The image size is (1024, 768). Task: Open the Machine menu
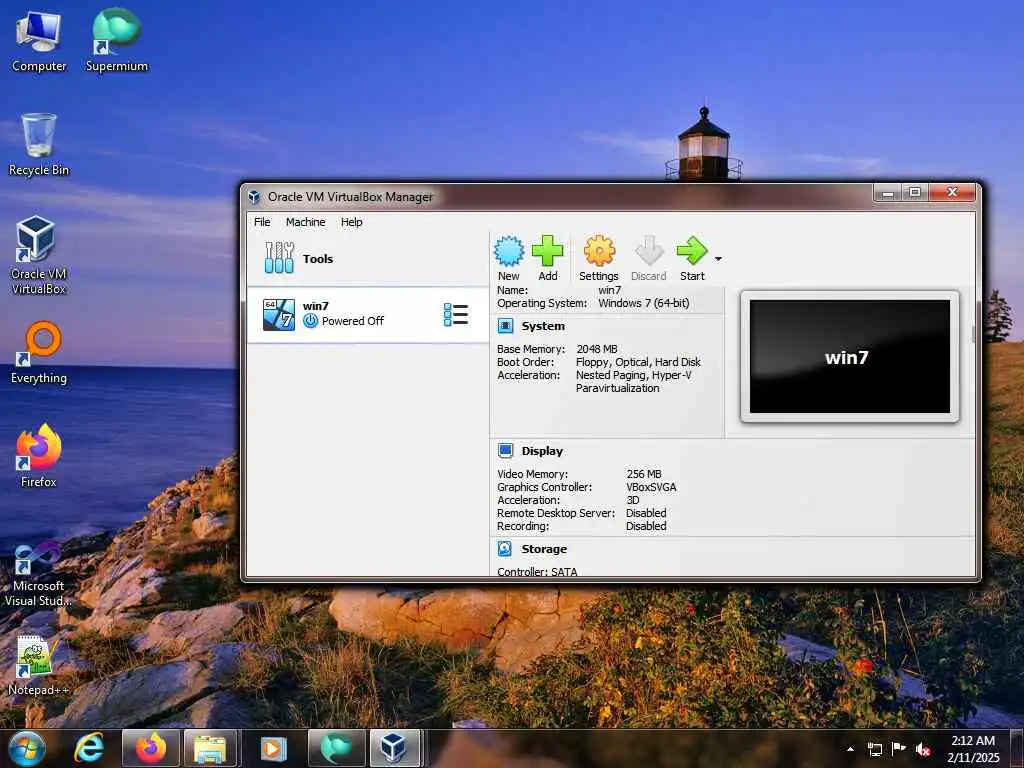pos(305,222)
